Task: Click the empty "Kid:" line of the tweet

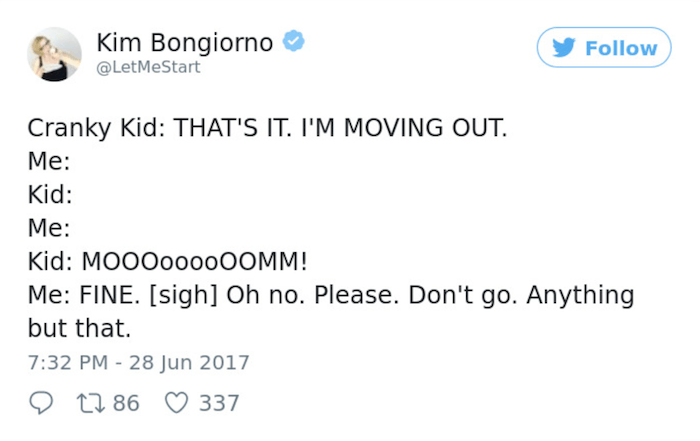Action: click(x=51, y=195)
